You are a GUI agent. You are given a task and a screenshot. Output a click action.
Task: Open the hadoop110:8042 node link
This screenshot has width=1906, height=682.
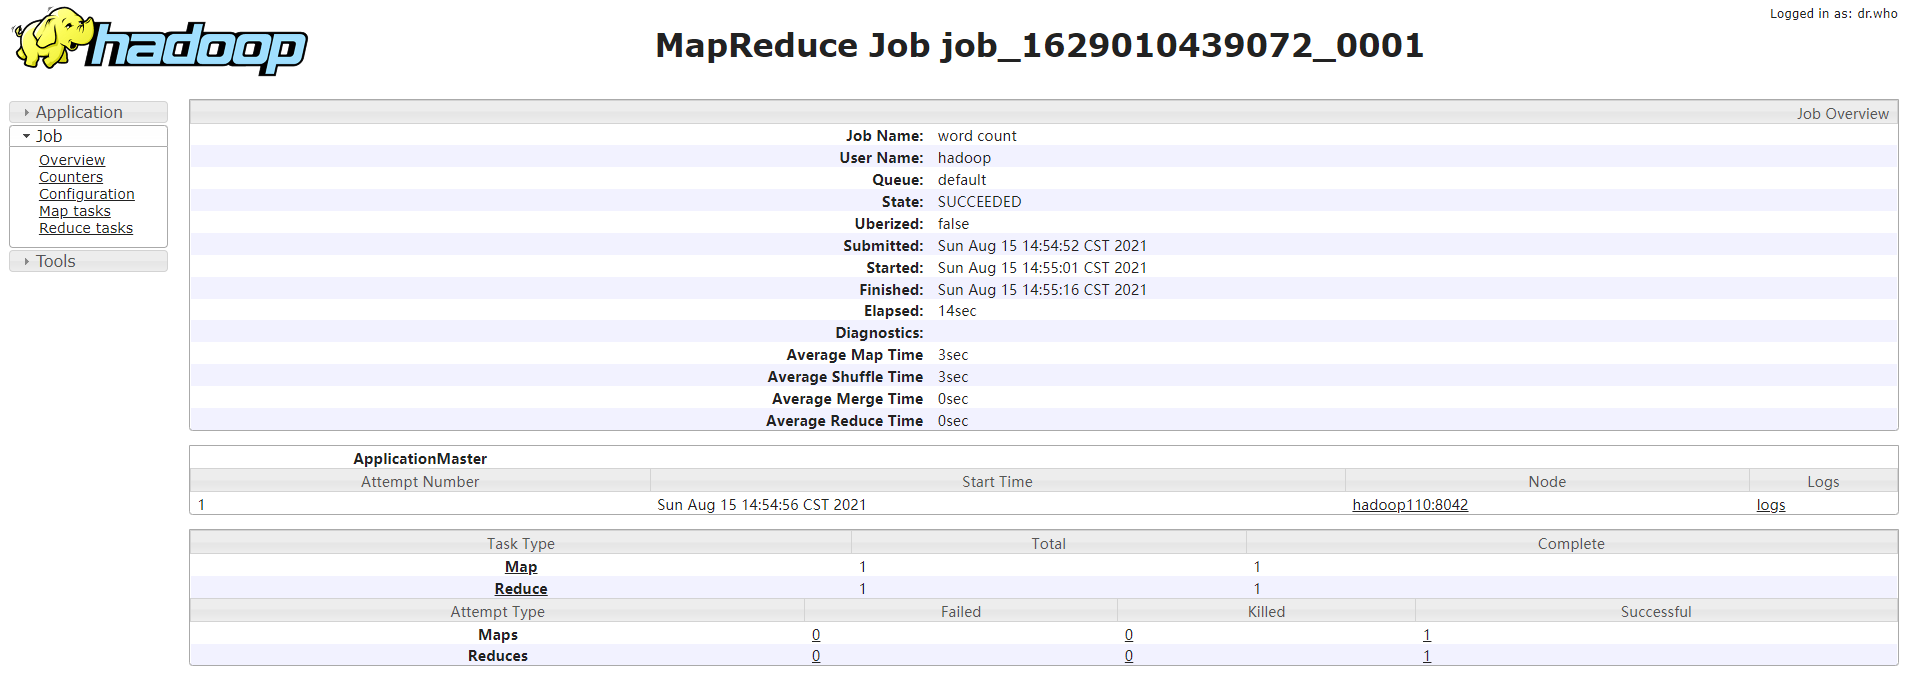(x=1410, y=505)
